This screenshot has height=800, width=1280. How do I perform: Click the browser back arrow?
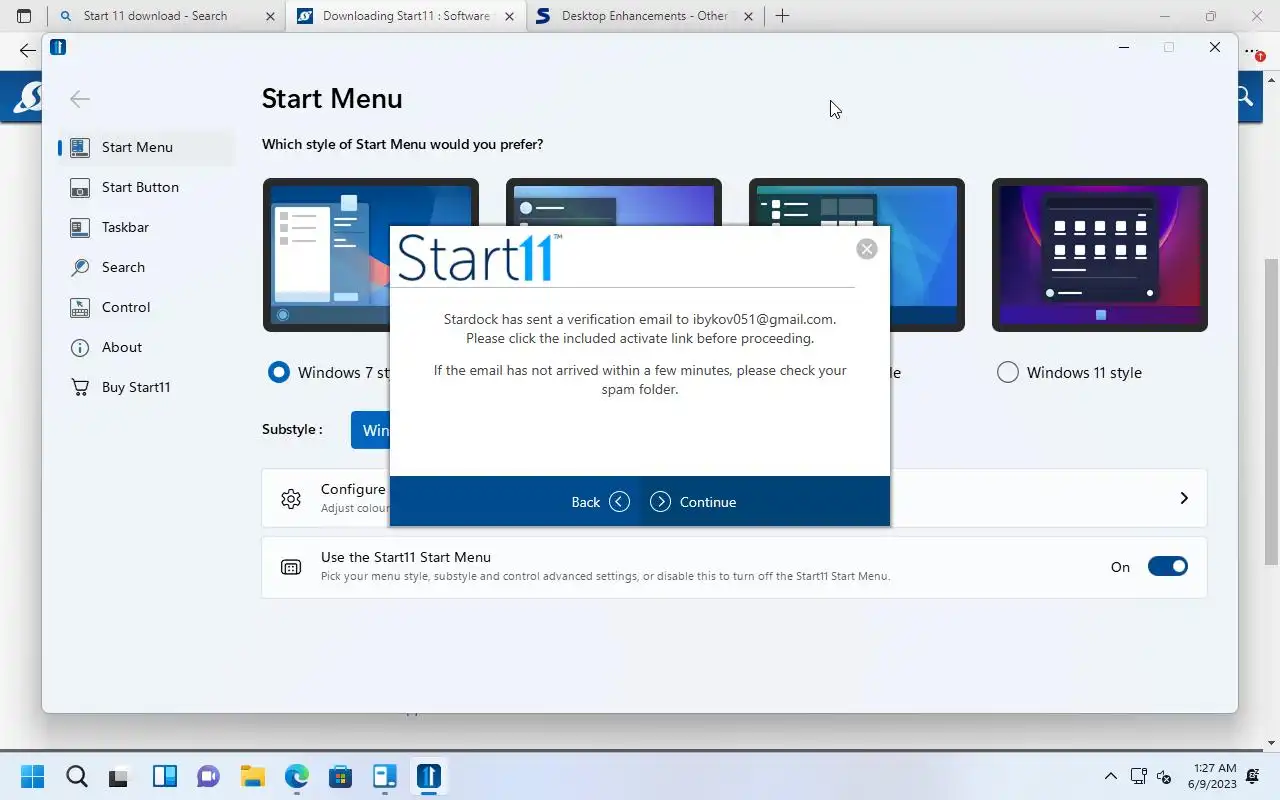pyautogui.click(x=28, y=51)
